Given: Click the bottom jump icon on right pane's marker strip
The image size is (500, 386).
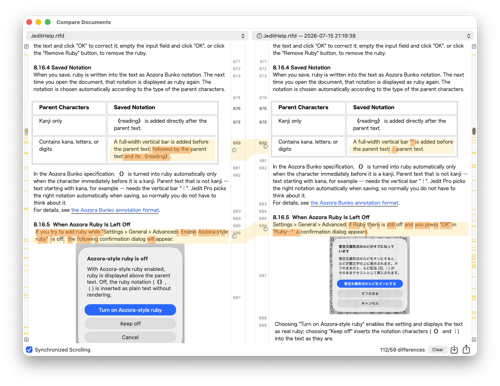Looking at the screenshot, I should click(474, 339).
